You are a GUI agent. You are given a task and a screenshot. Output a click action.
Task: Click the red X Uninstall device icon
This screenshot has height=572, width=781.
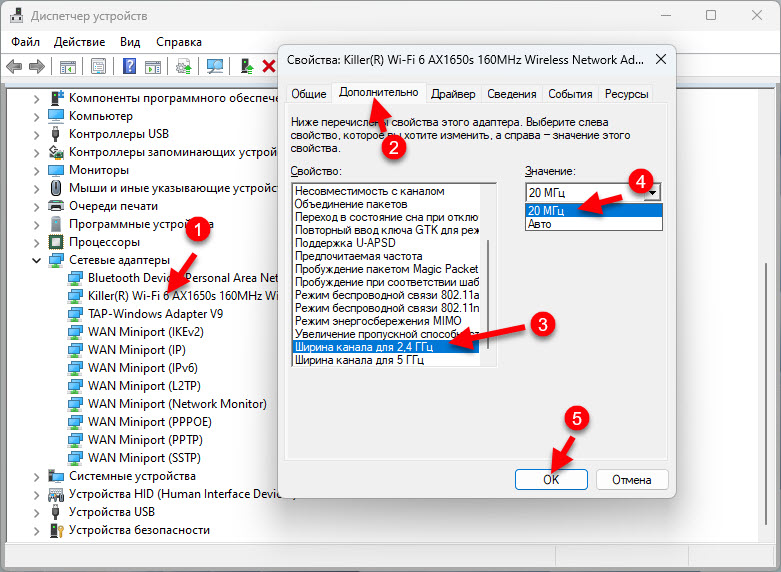268,66
